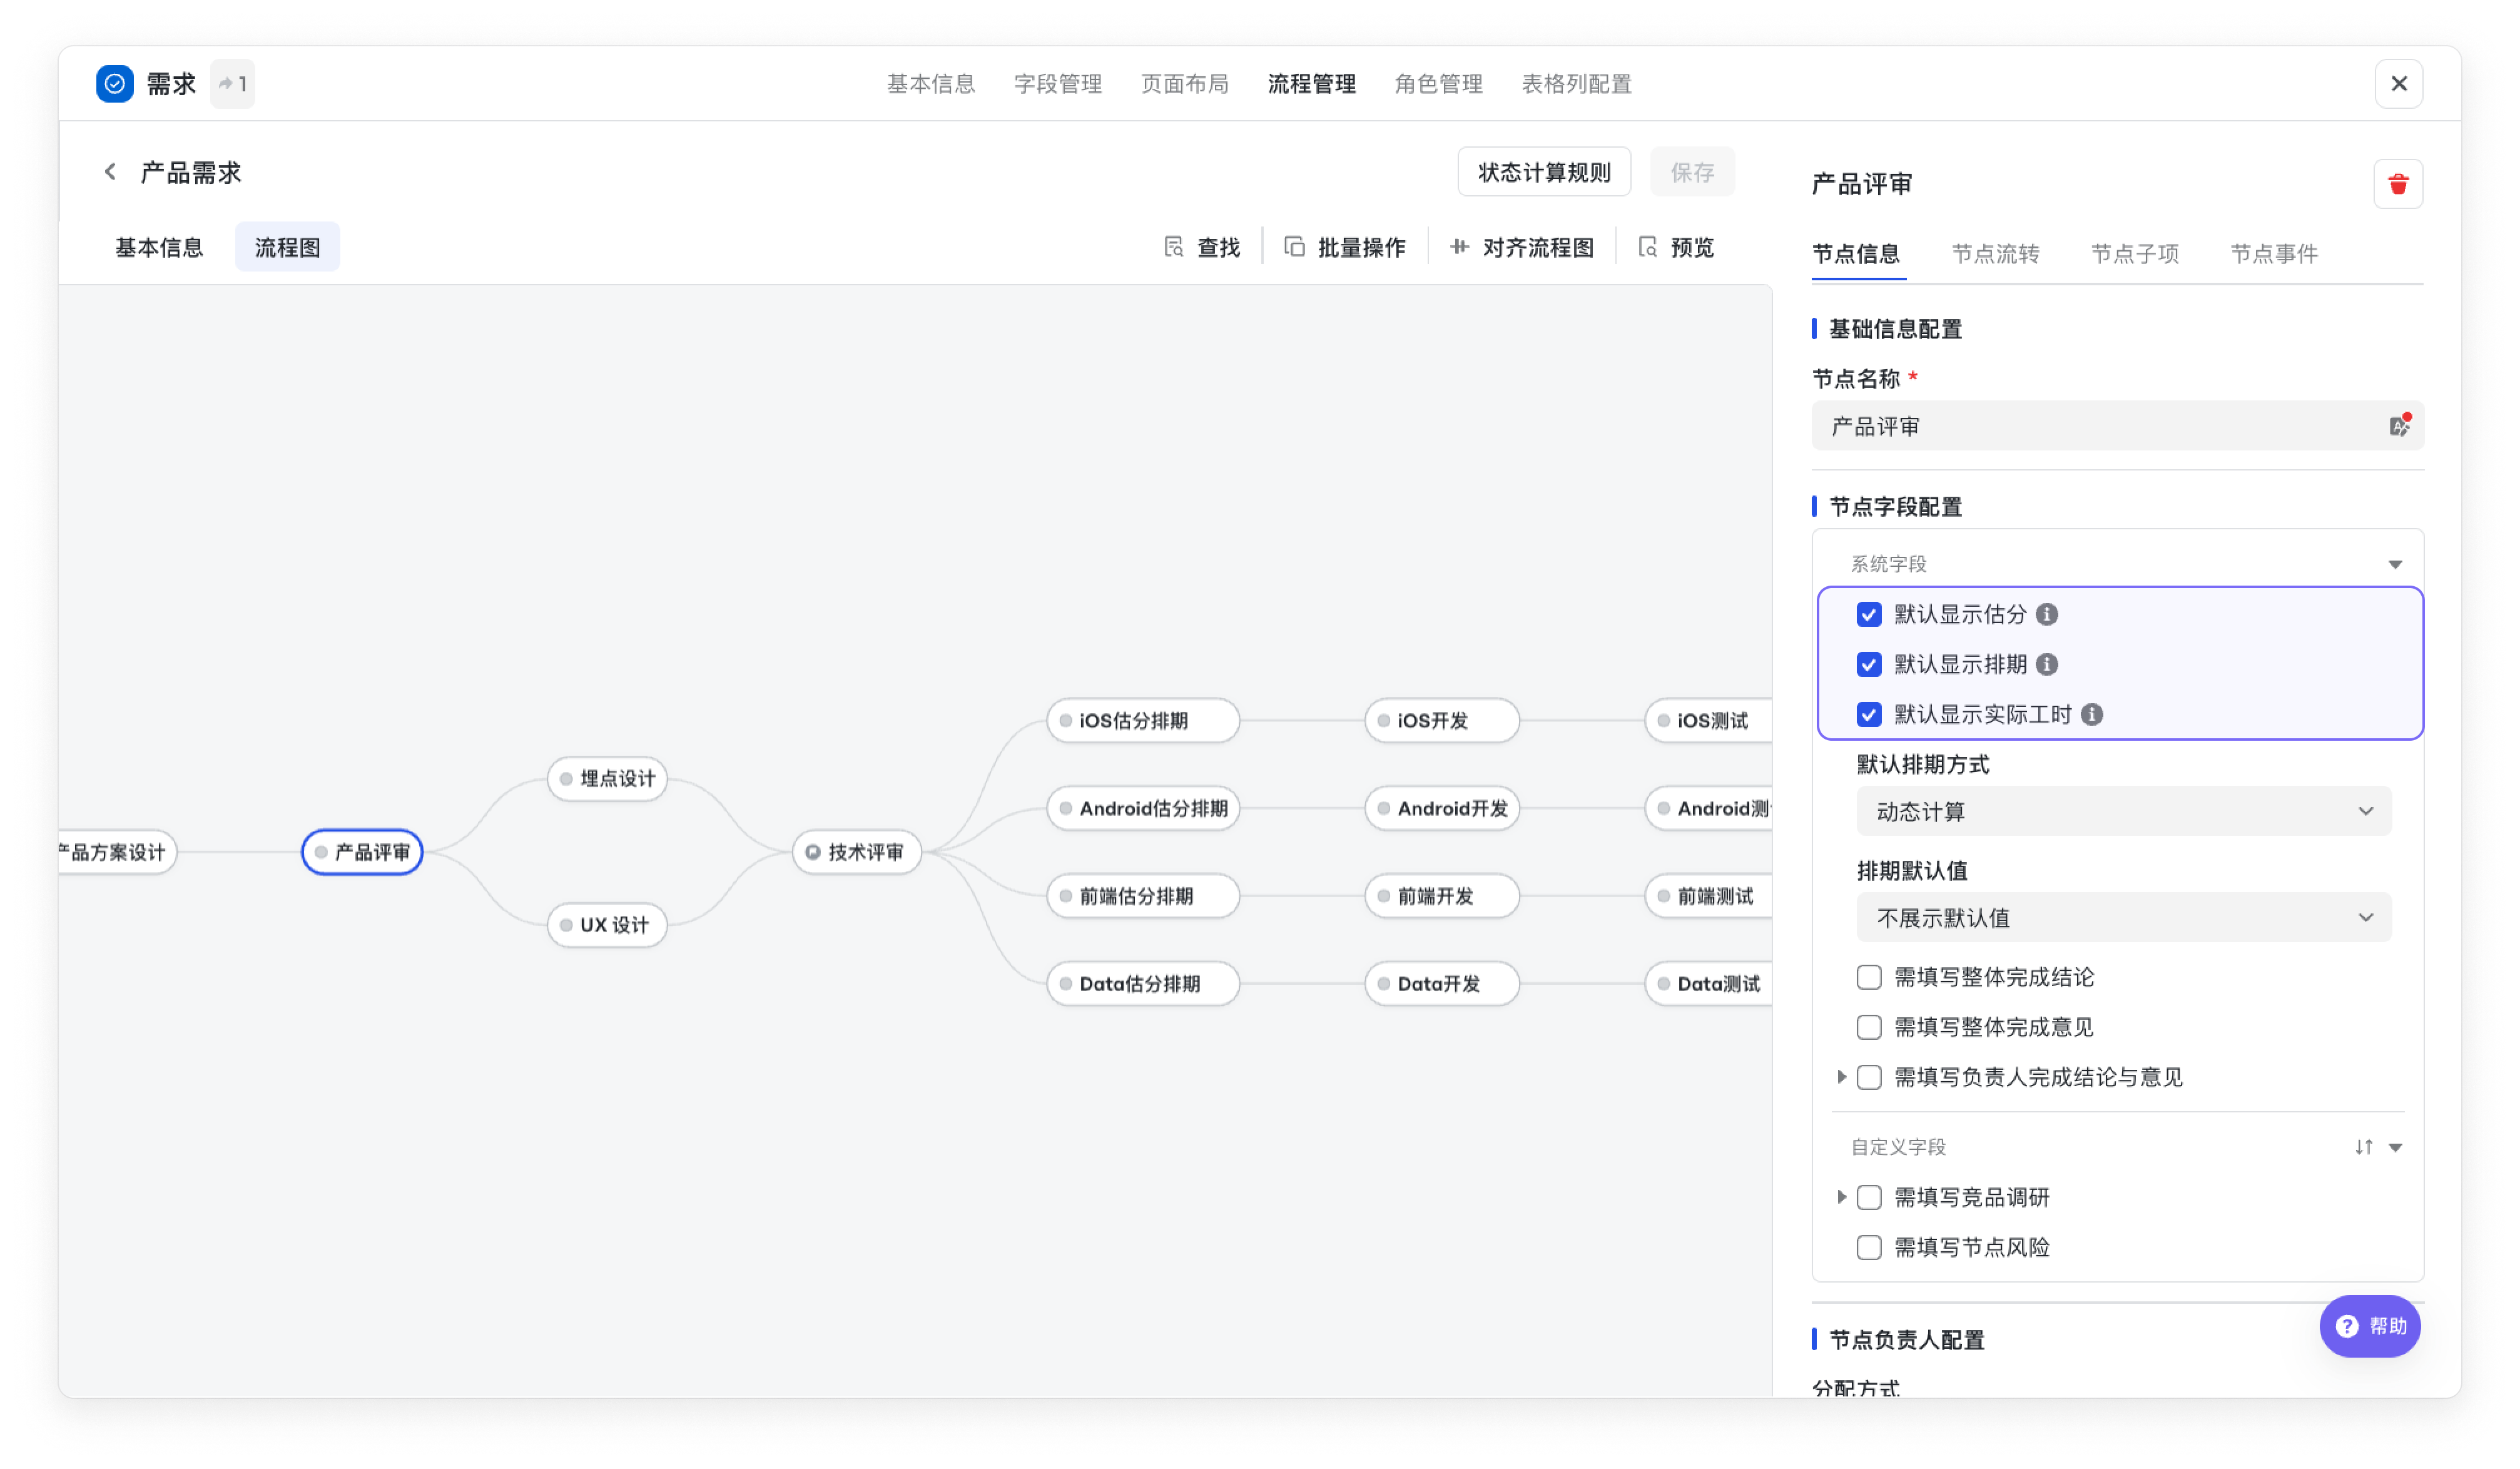Open the 表格列配置 tab
The image size is (2520, 1469).
[x=1576, y=84]
